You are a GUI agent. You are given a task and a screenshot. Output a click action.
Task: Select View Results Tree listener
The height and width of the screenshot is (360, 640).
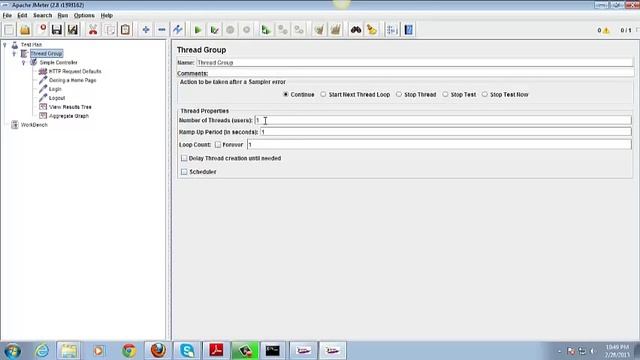tap(70, 107)
